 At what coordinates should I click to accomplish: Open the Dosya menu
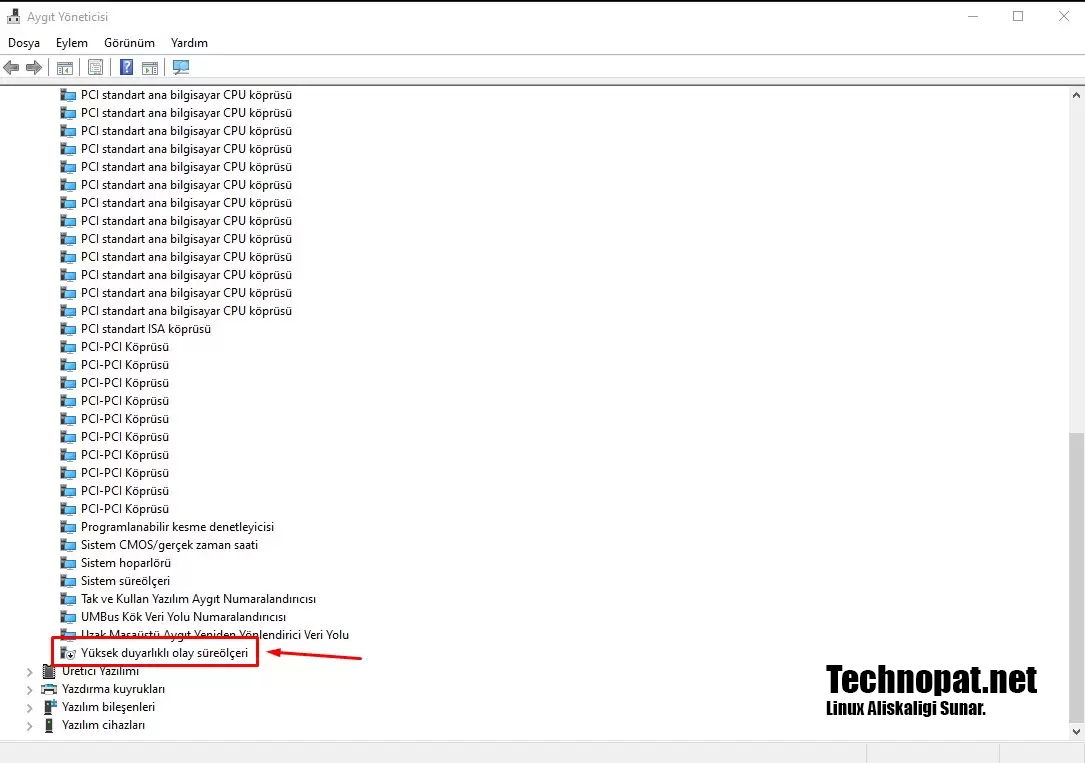(24, 43)
